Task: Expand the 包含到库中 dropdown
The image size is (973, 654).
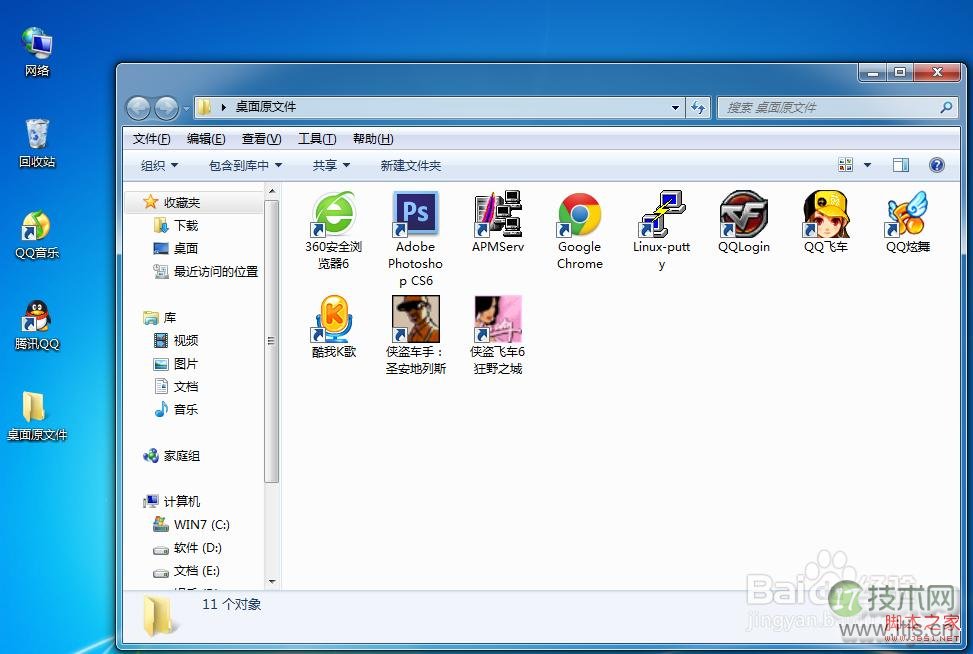Action: click(245, 166)
